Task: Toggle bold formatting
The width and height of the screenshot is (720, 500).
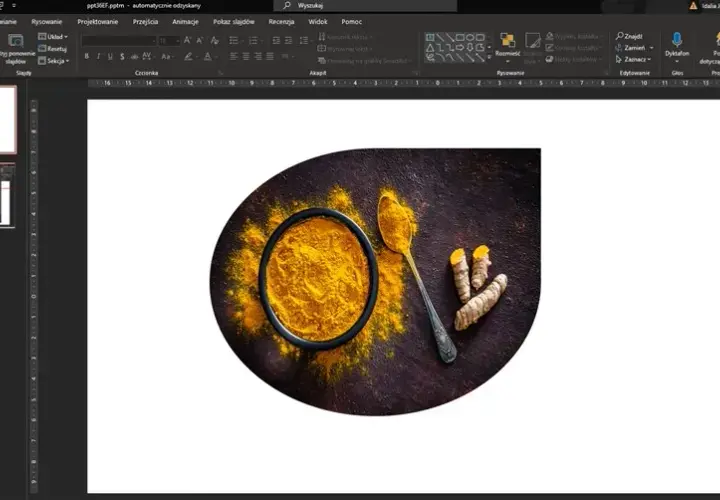Action: pyautogui.click(x=87, y=56)
